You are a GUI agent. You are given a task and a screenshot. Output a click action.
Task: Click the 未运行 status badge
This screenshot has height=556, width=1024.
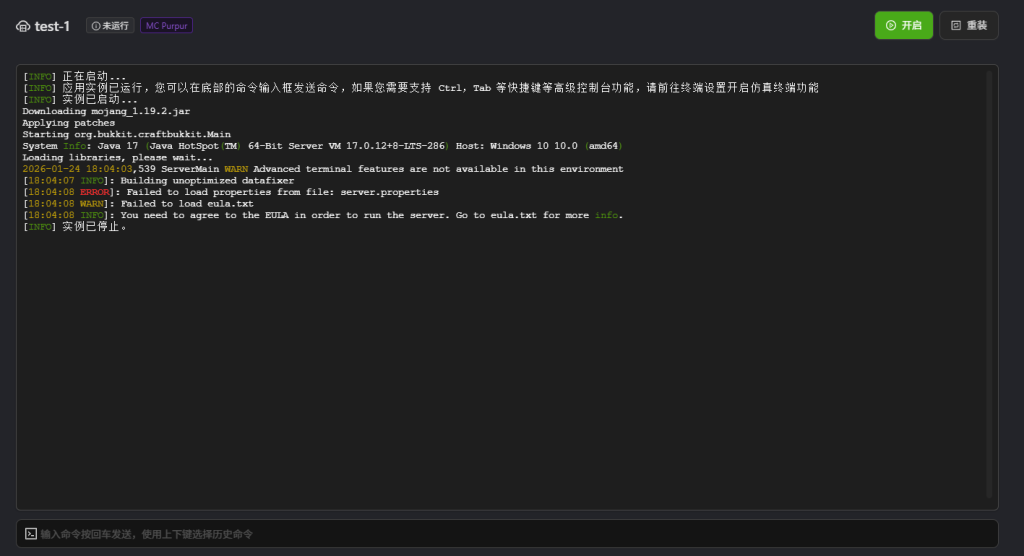110,26
